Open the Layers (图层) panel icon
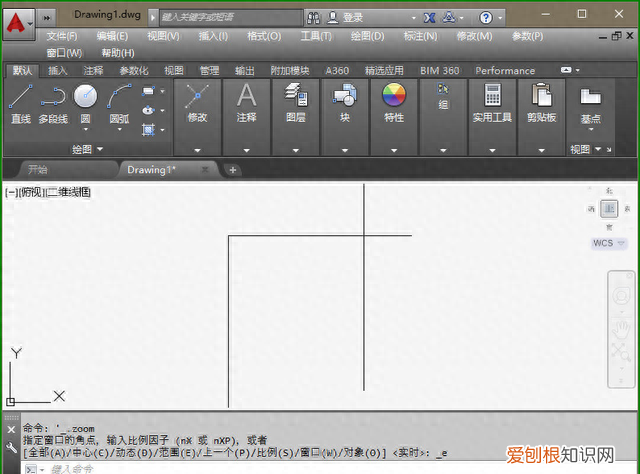 coord(296,102)
